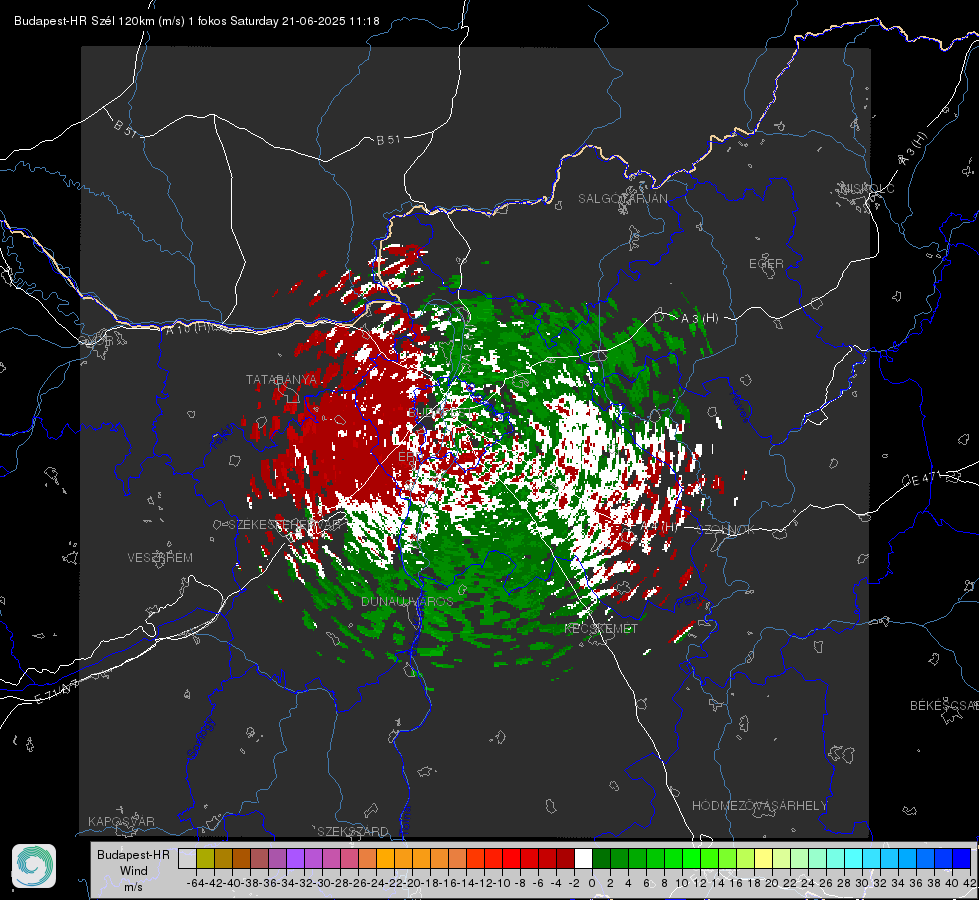The width and height of the screenshot is (979, 900).
Task: Click the VESZPRÉM city label
Action: coord(160,557)
